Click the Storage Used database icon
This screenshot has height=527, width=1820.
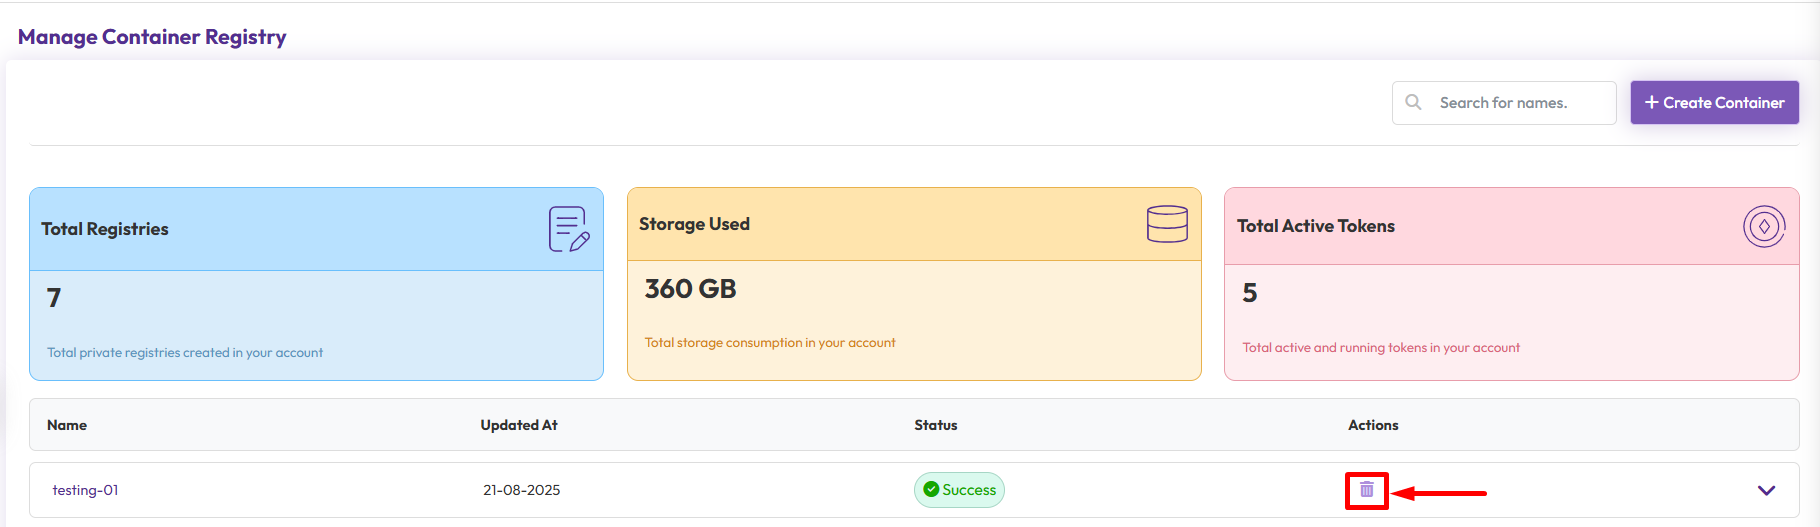(x=1167, y=224)
